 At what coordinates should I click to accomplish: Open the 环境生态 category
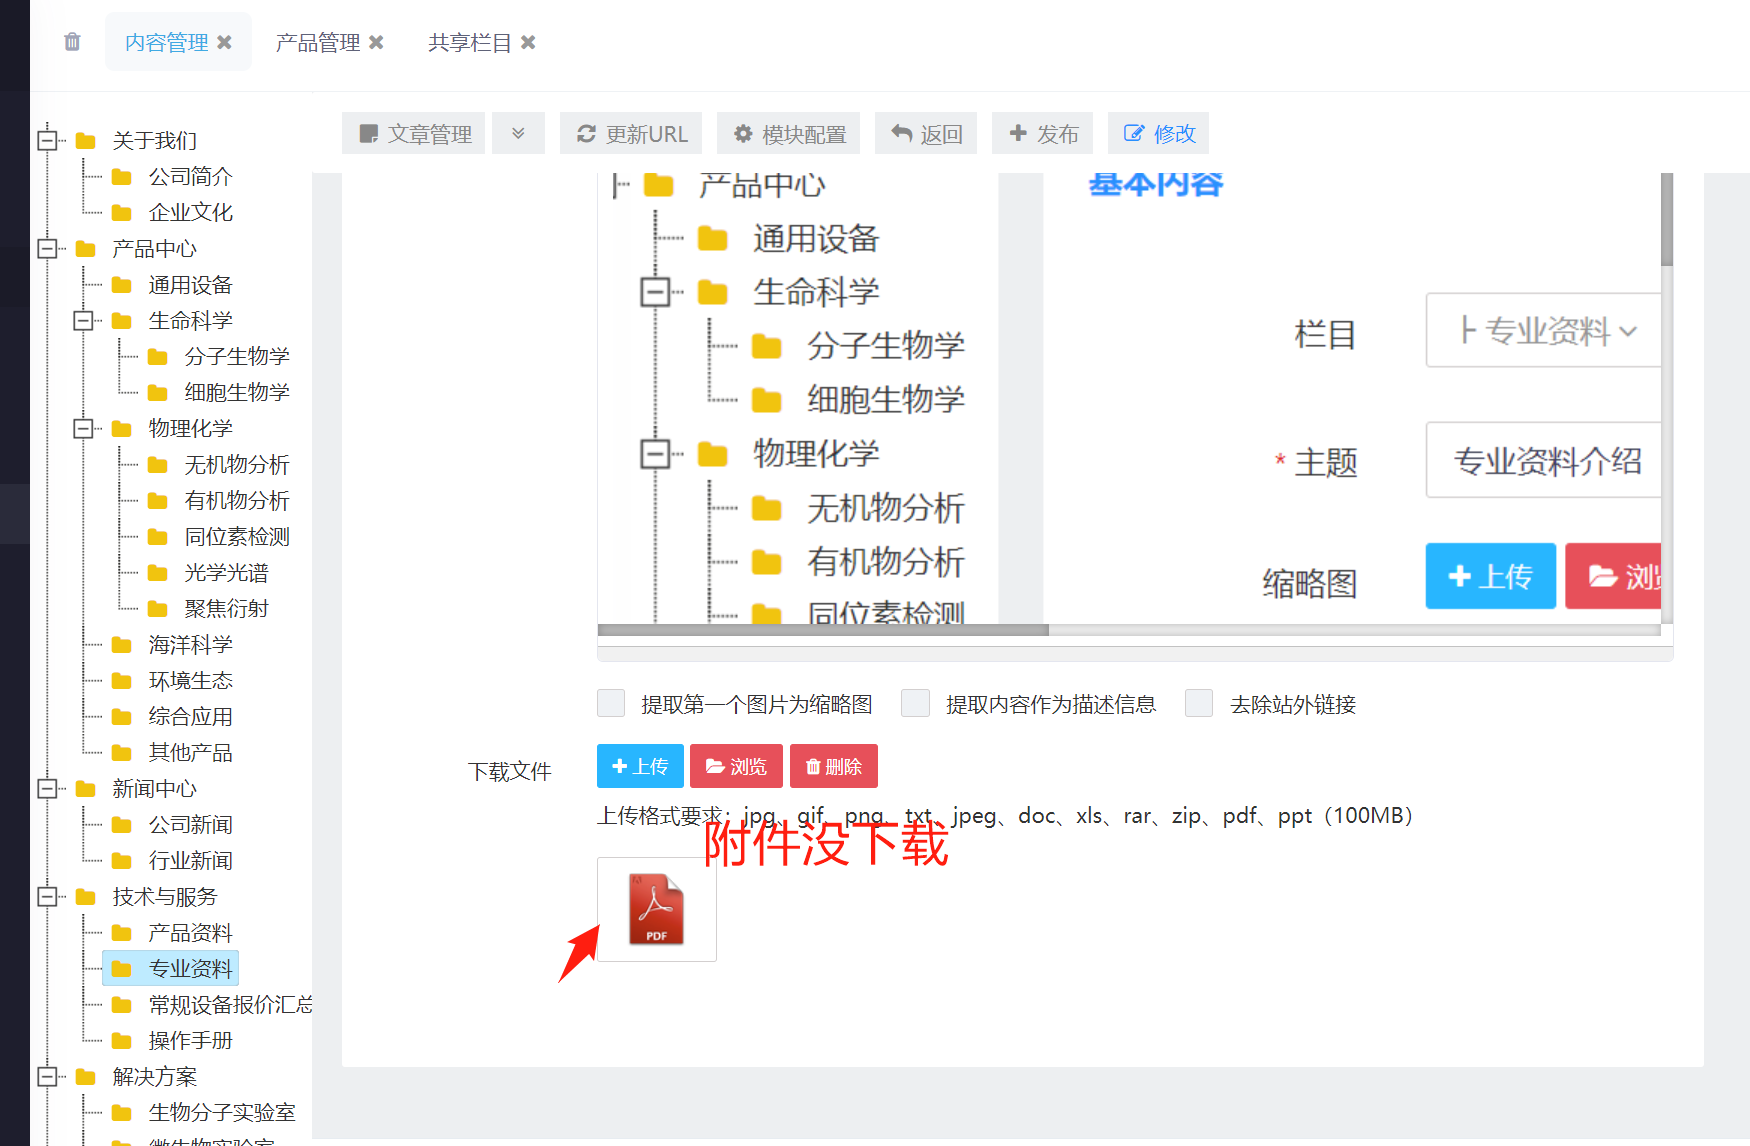click(190, 680)
